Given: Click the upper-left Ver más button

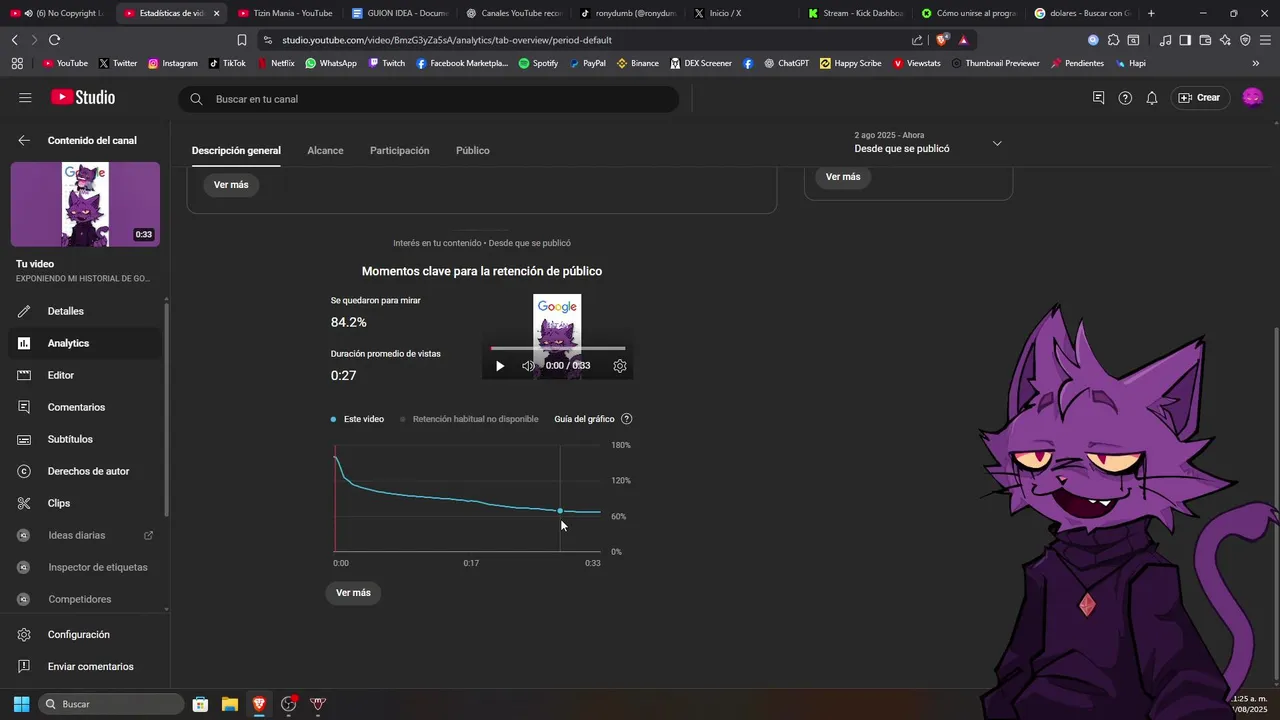Looking at the screenshot, I should point(231,185).
